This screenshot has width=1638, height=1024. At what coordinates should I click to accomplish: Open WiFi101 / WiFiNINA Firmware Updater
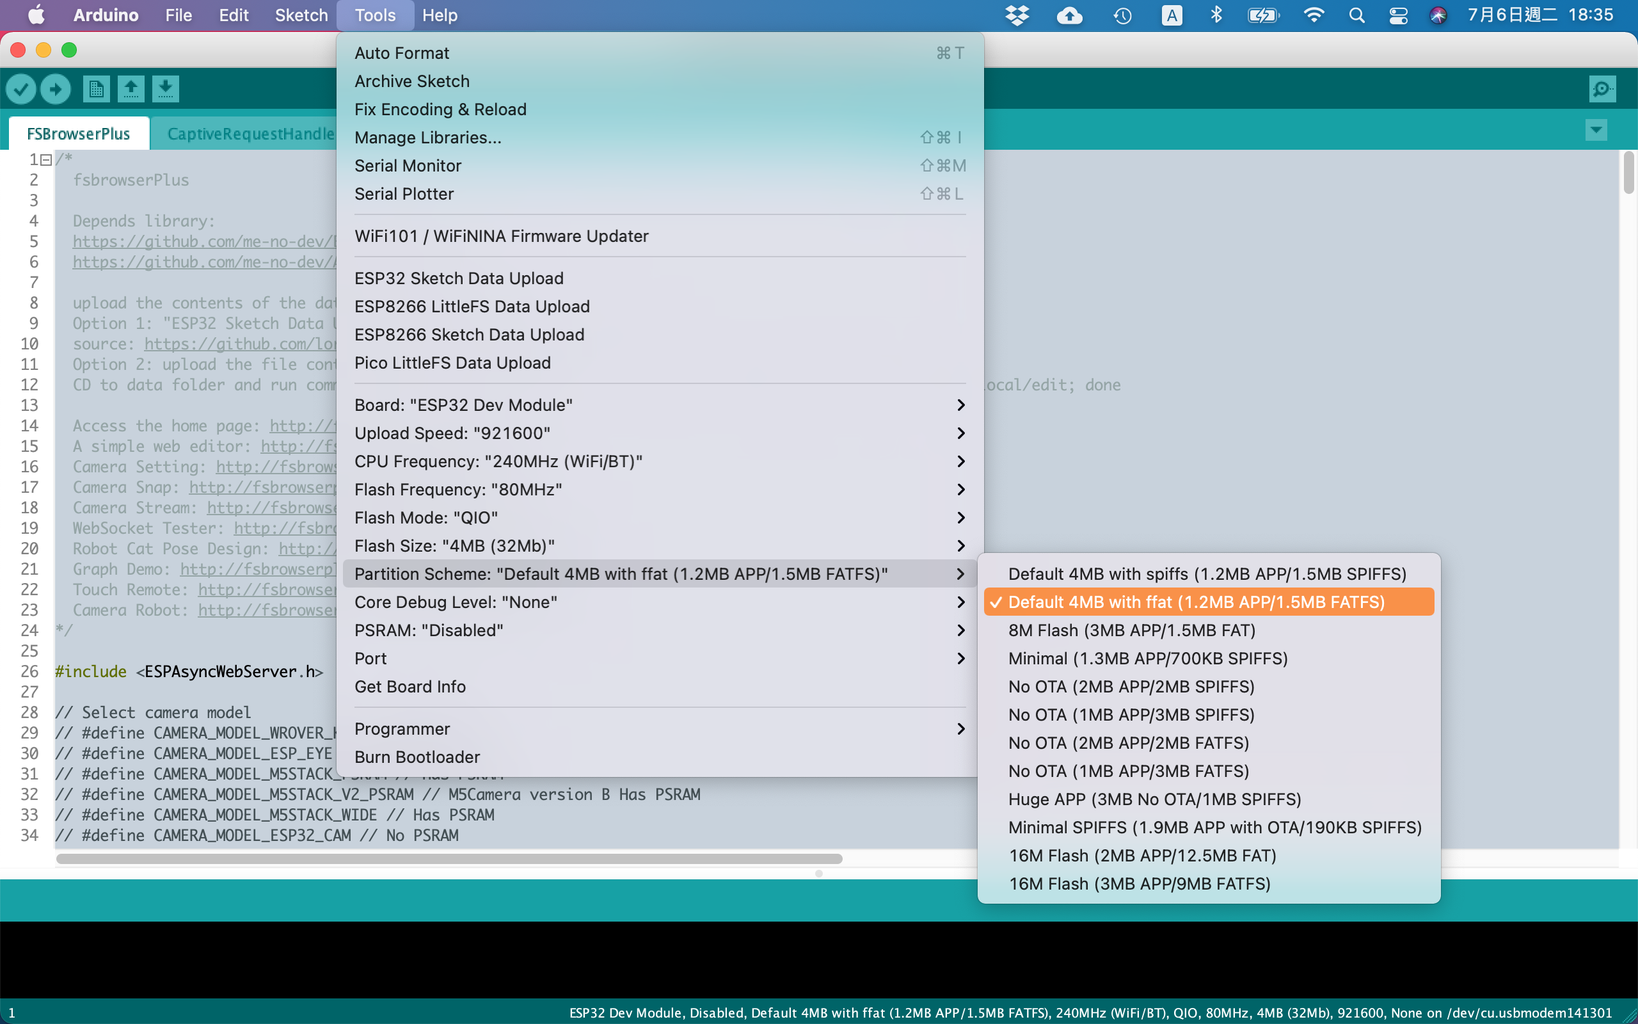(x=659, y=236)
